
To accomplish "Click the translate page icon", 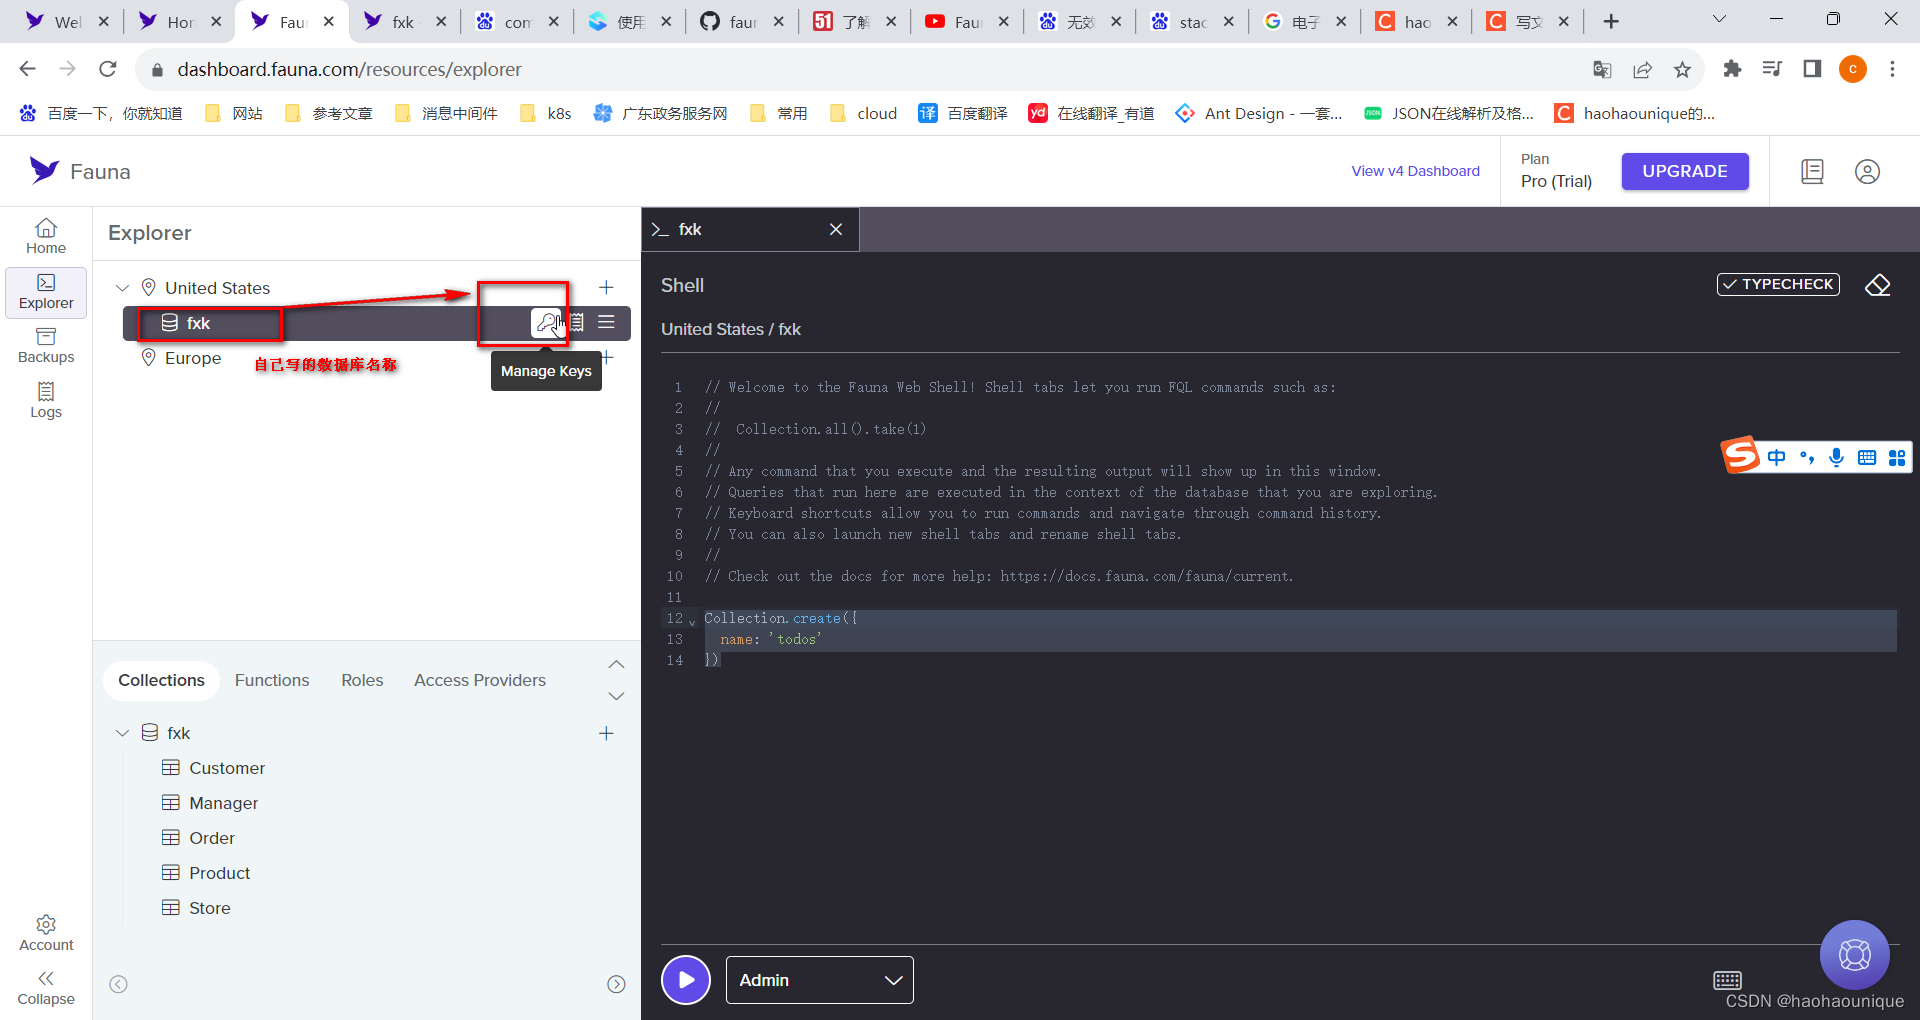I will pyautogui.click(x=1602, y=69).
